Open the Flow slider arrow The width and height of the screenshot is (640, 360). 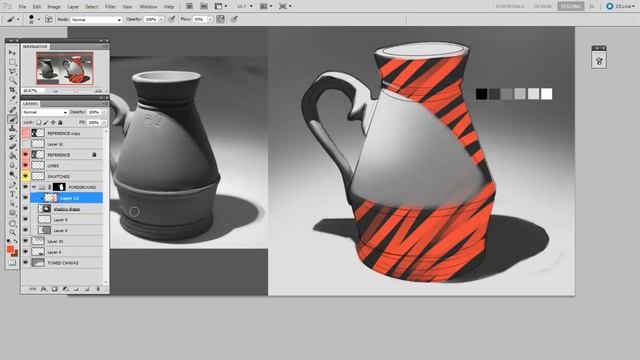click(210, 19)
